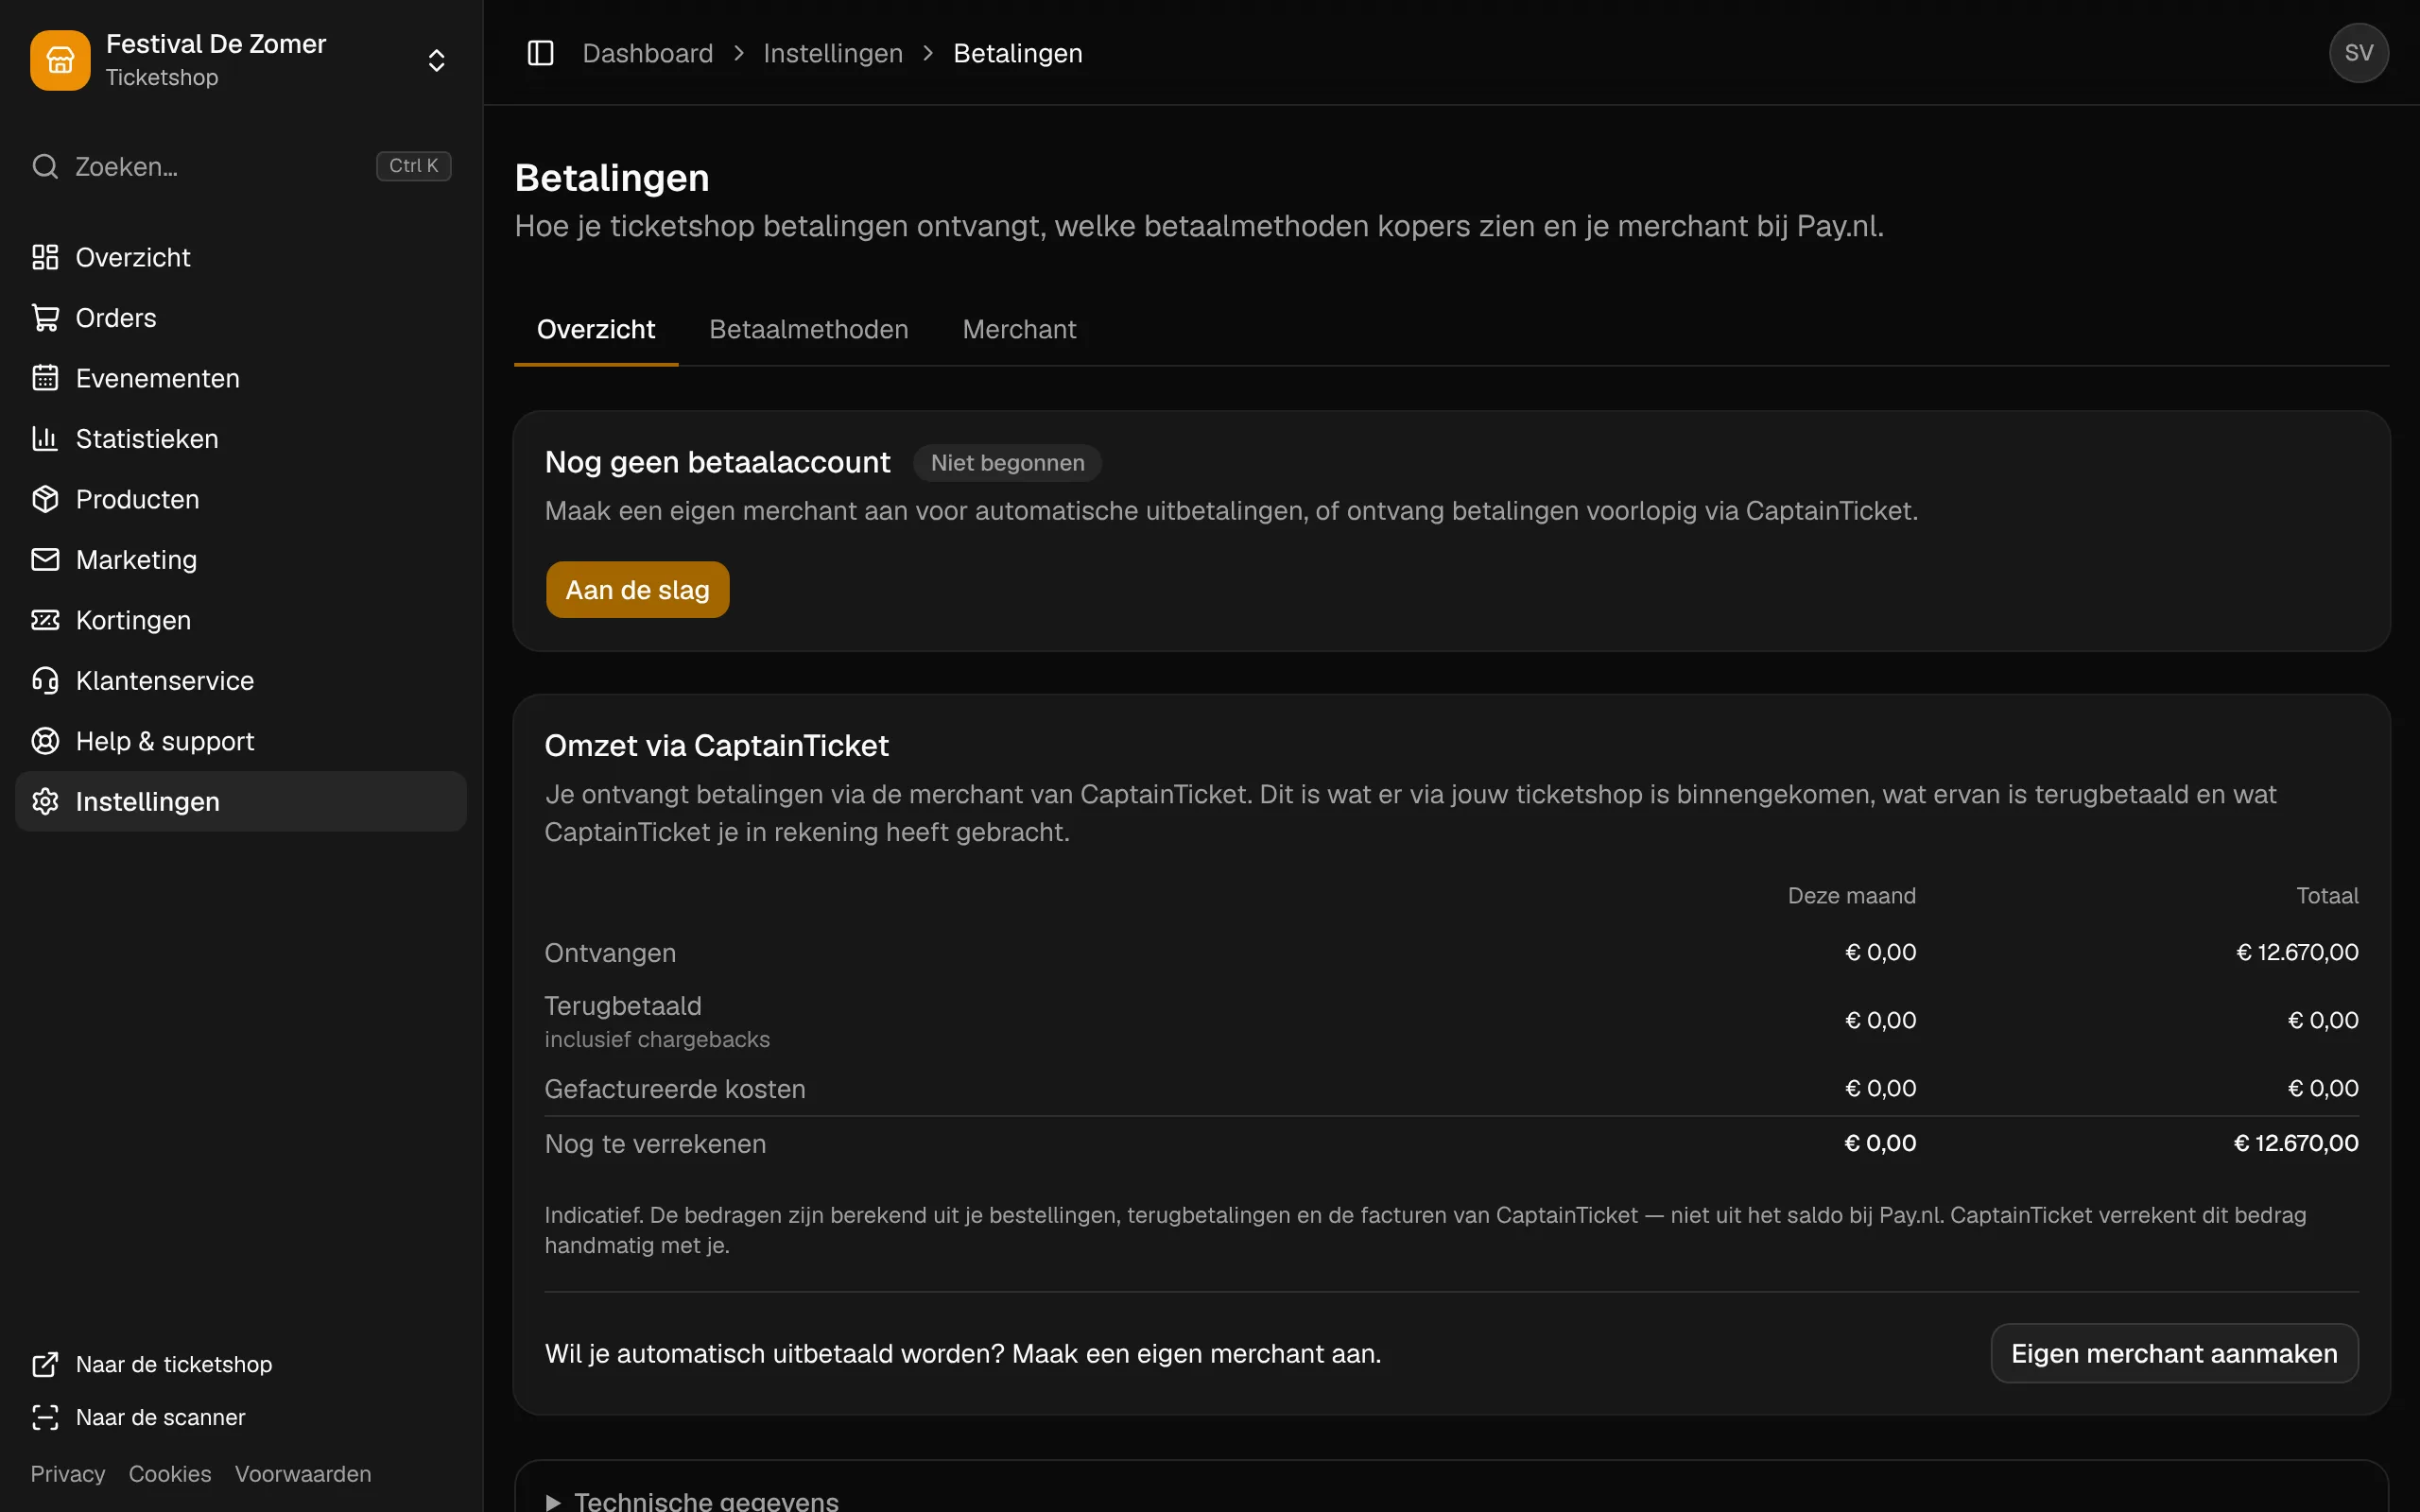Open Statistieken via the bar chart icon
This screenshot has height=1512, width=2420.
[x=45, y=439]
